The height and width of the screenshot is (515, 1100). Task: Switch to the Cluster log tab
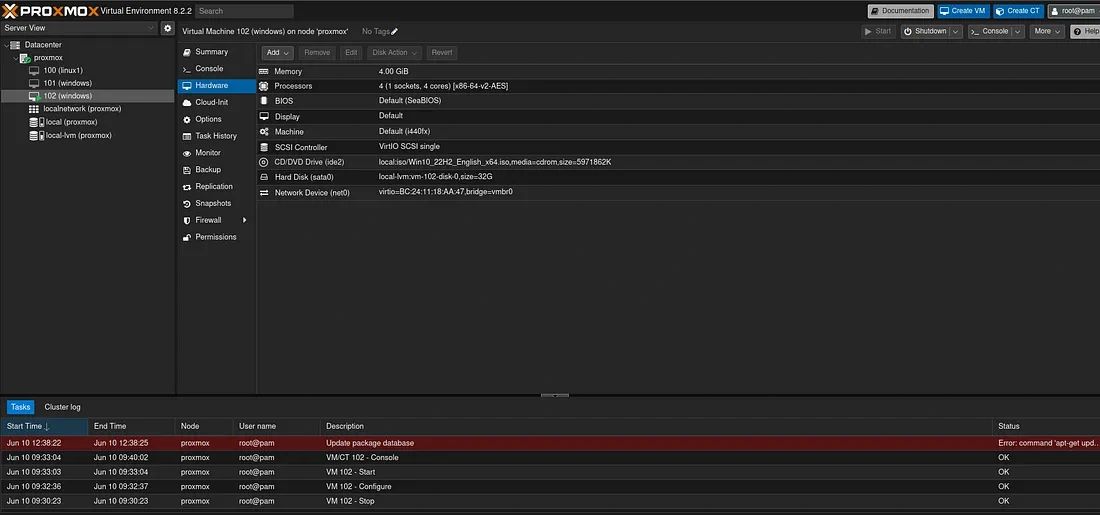pos(62,407)
